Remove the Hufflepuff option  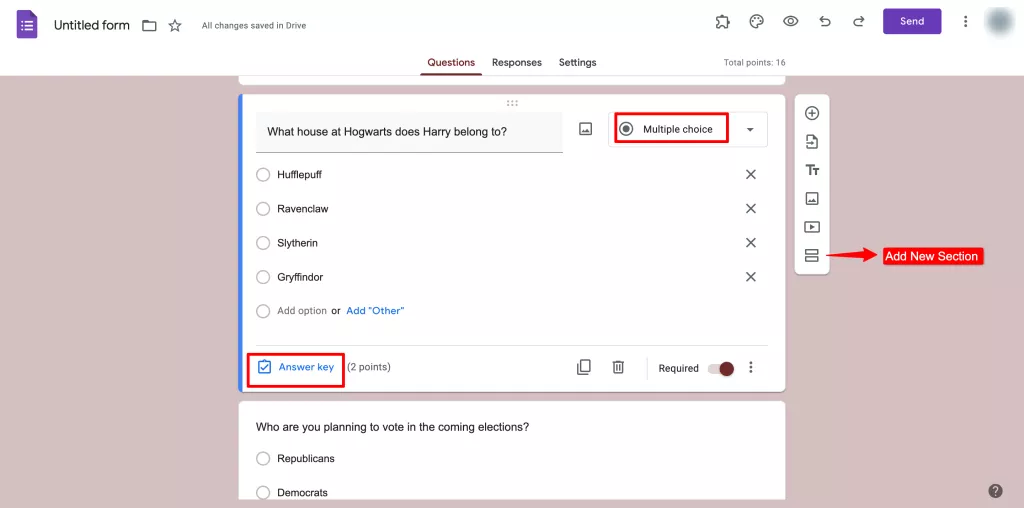[x=751, y=174]
